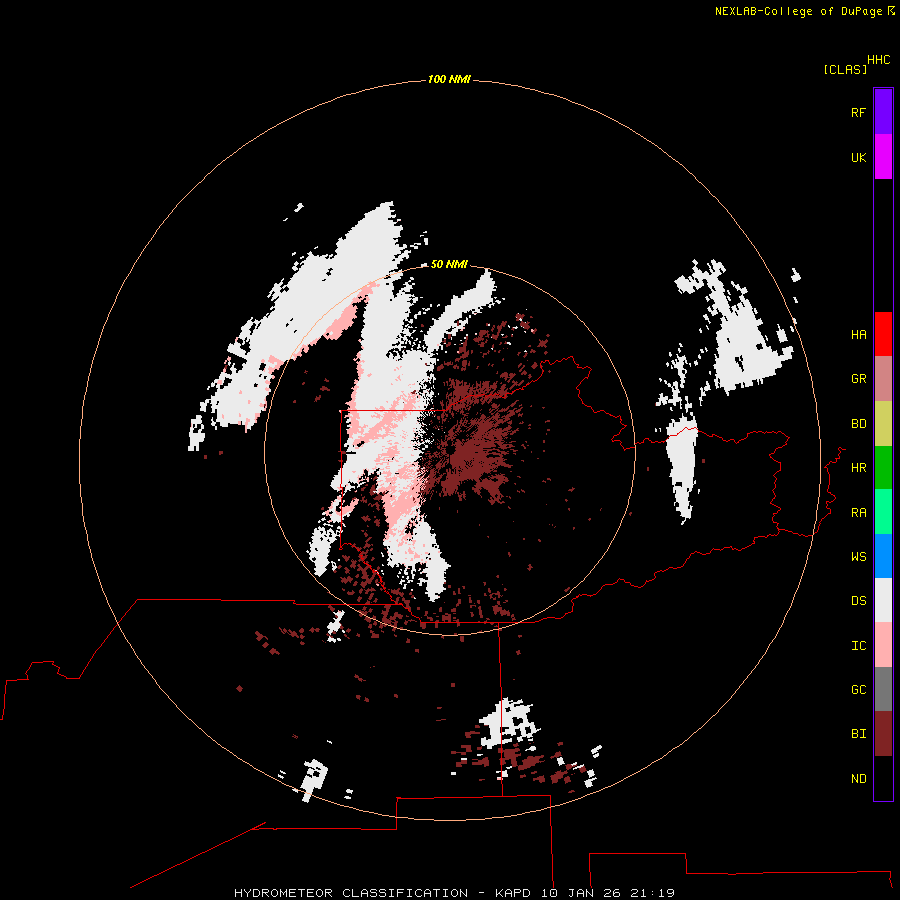
Task: Click the IC legend label
Action: pyautogui.click(x=858, y=646)
